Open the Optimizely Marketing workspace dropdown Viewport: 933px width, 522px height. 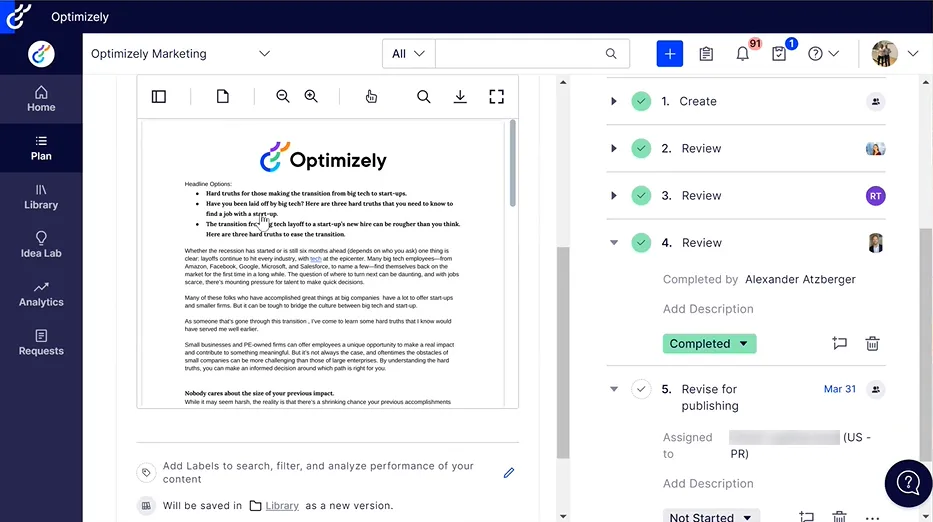click(180, 54)
